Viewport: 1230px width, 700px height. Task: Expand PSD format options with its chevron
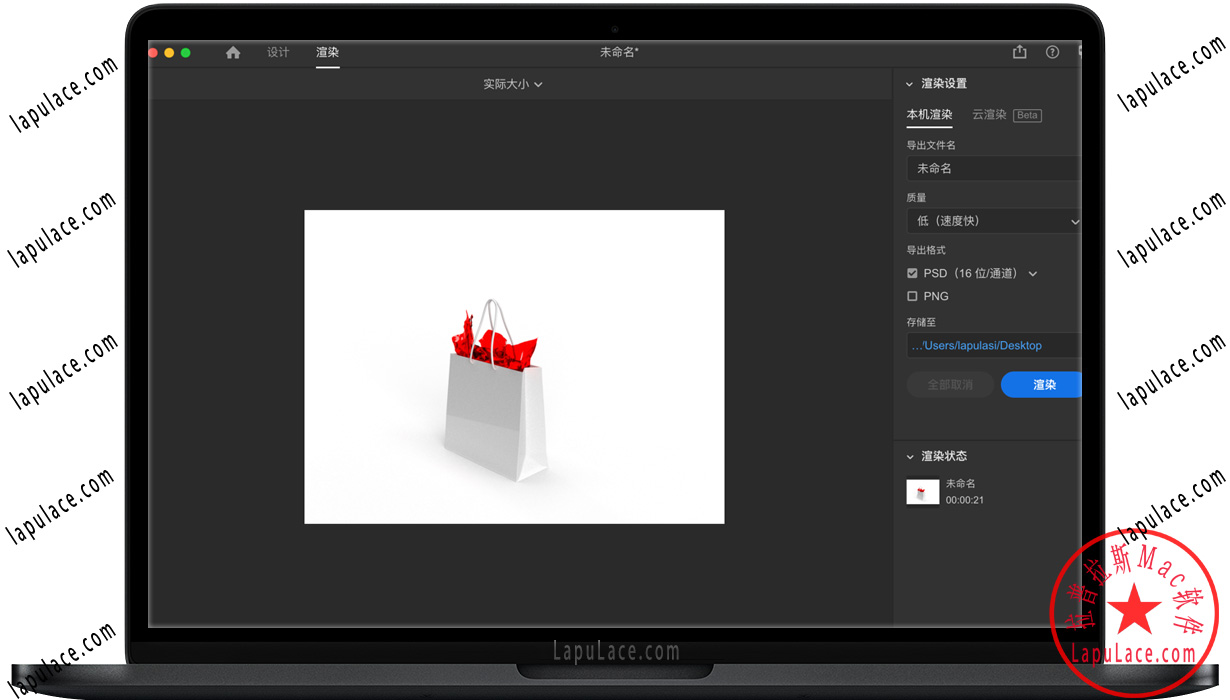tap(1033, 272)
